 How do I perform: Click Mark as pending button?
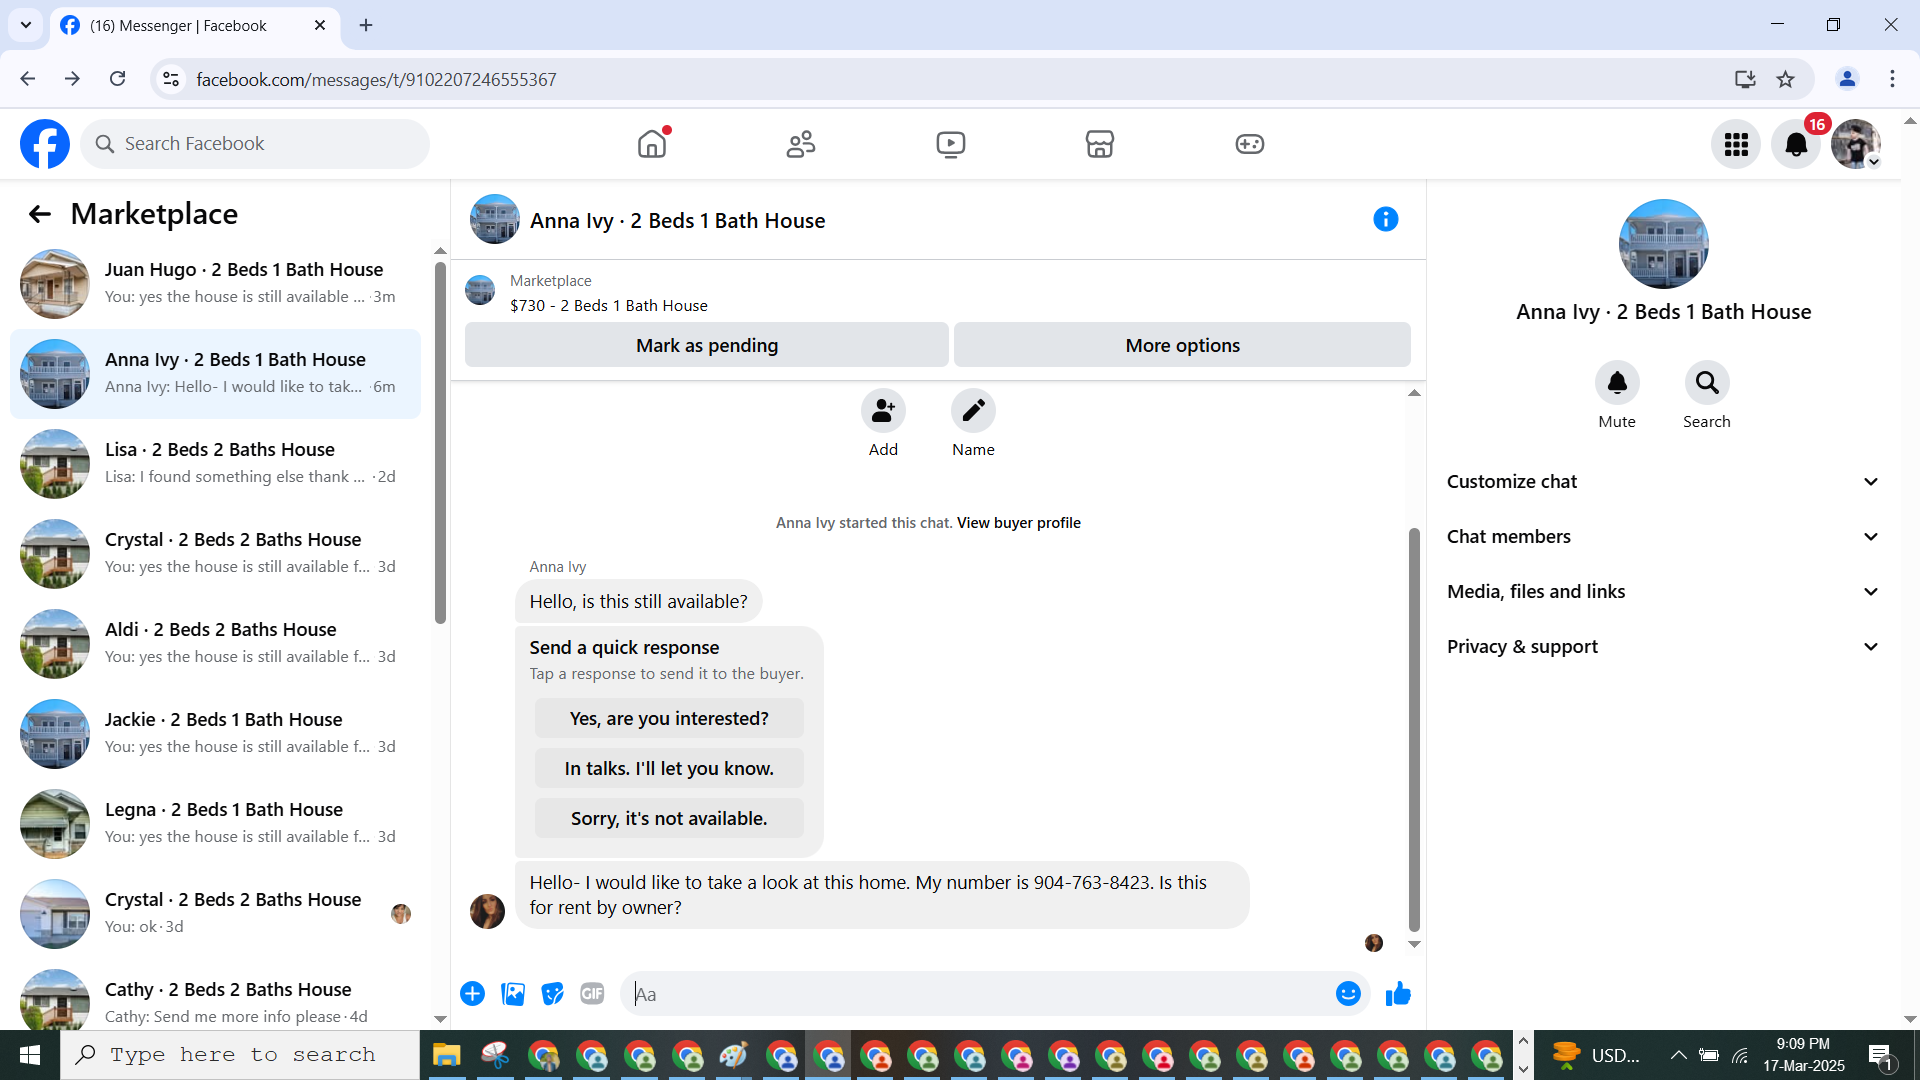tap(707, 345)
